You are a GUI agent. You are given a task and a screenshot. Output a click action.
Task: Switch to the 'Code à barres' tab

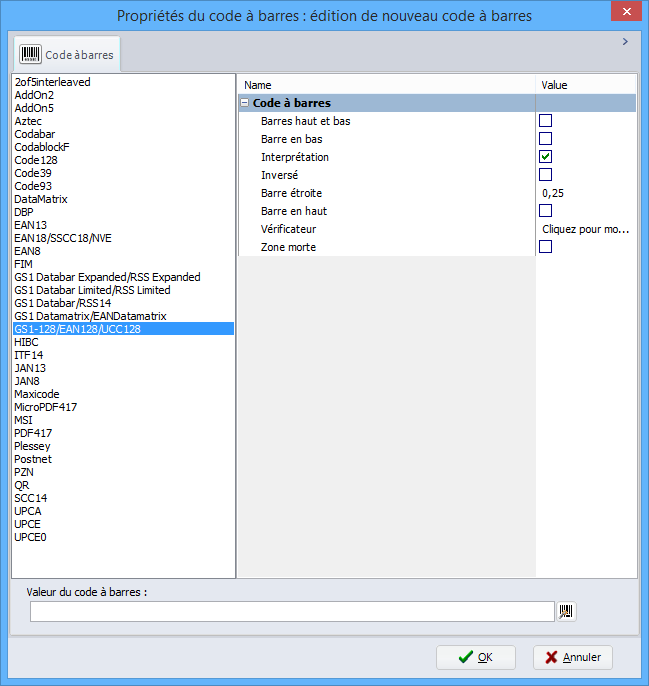click(x=67, y=55)
